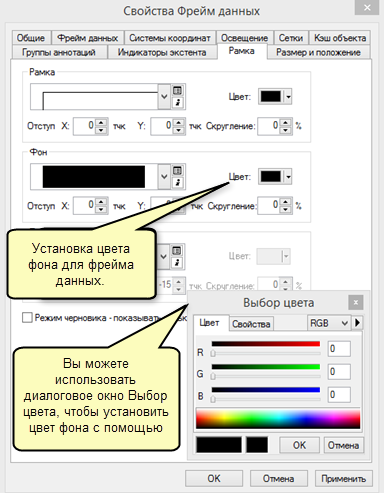Switch to the Сетки tab

point(291,38)
